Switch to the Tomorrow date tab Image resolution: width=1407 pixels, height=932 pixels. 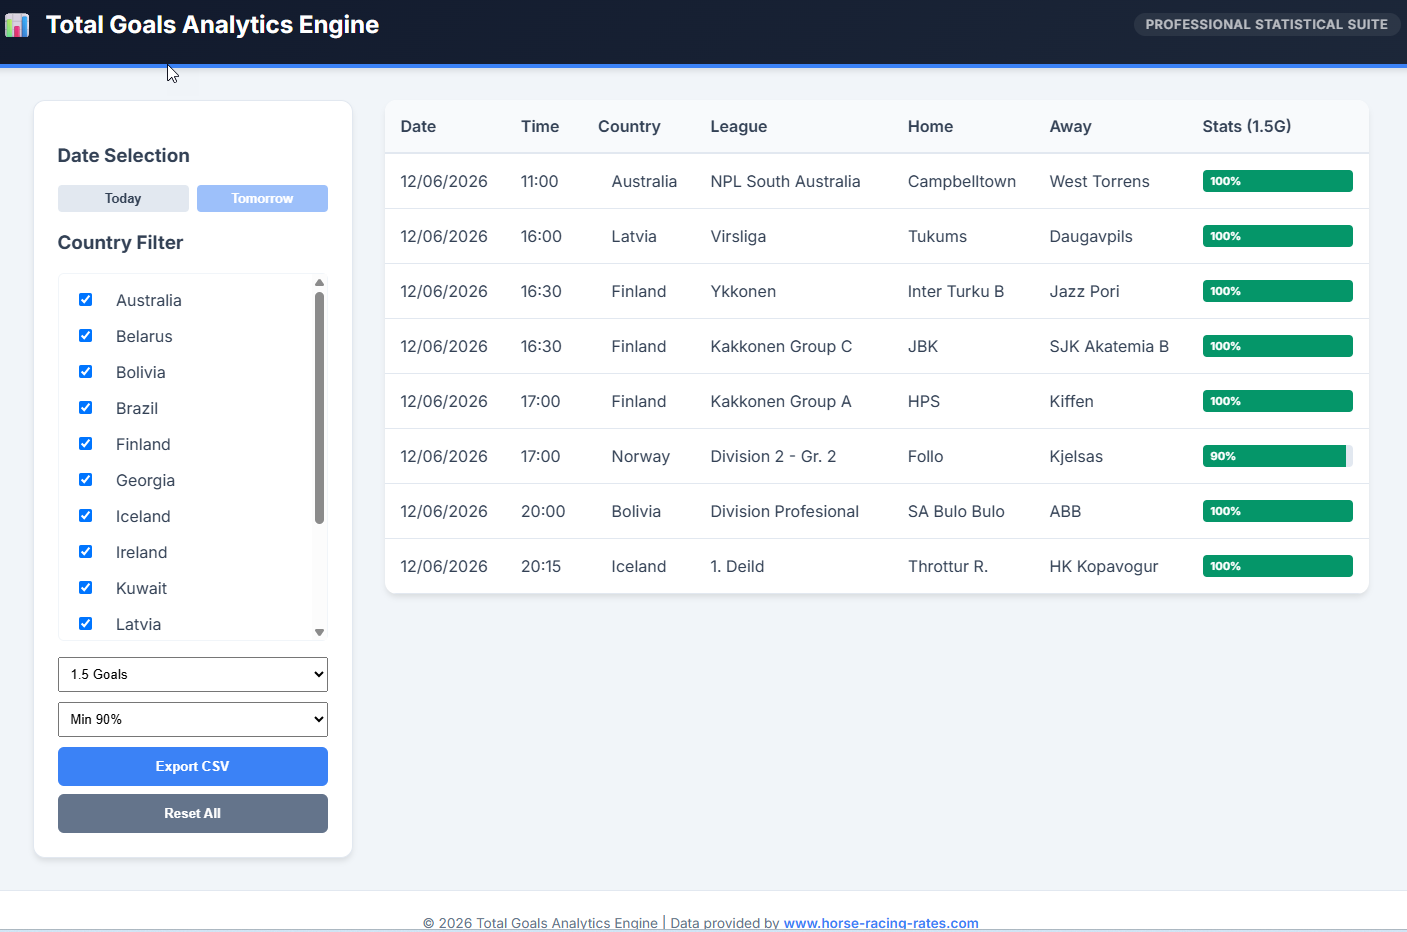(262, 198)
